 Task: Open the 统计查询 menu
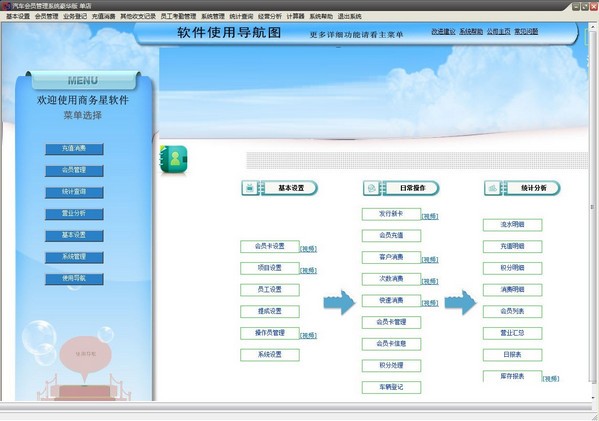point(241,16)
